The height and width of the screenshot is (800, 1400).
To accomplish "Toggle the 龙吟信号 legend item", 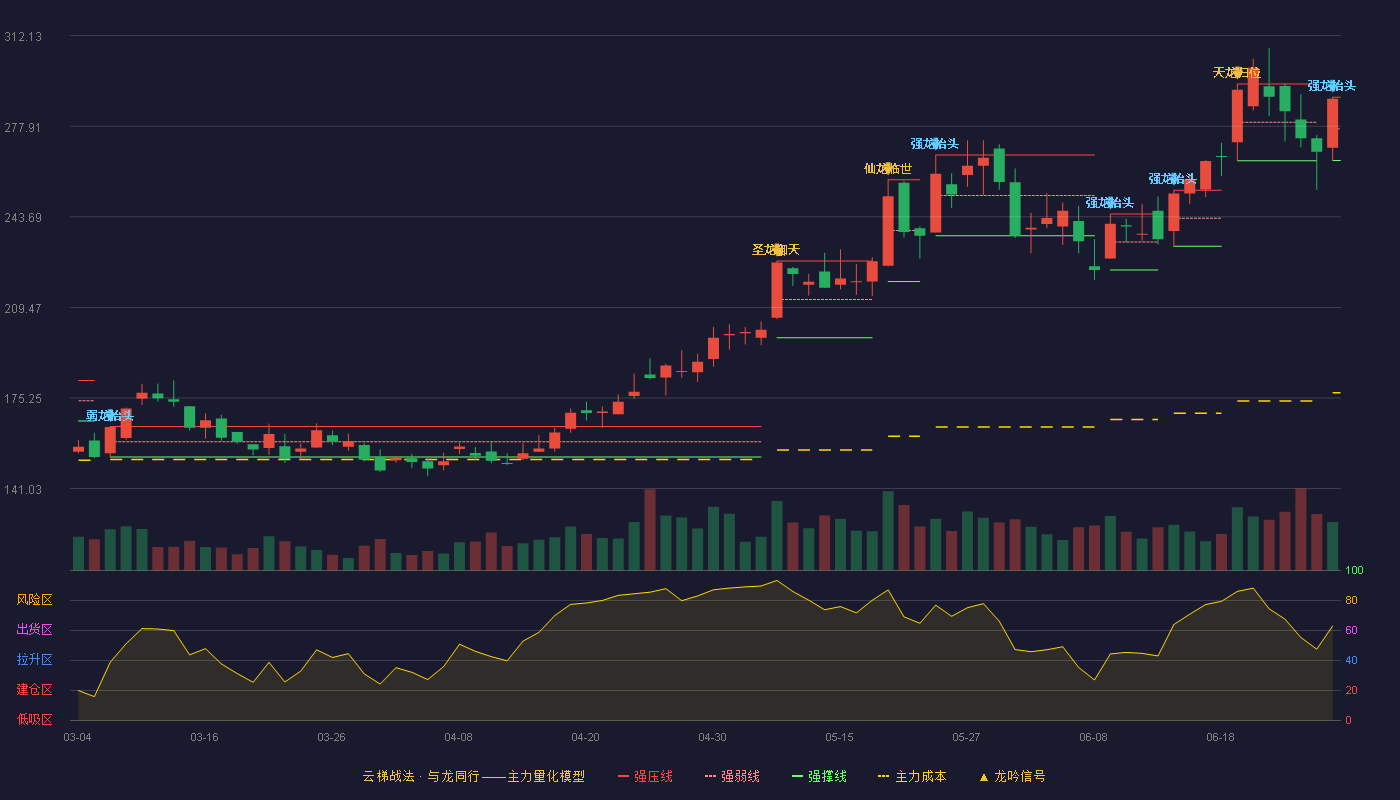I will [x=1012, y=776].
